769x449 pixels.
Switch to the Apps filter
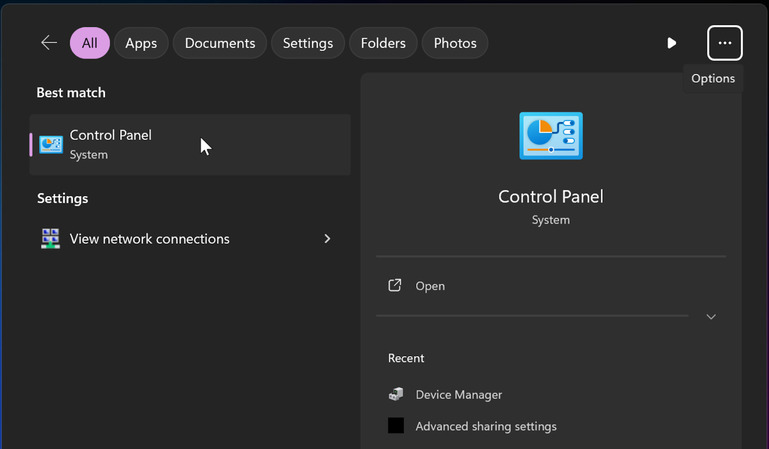click(x=141, y=43)
